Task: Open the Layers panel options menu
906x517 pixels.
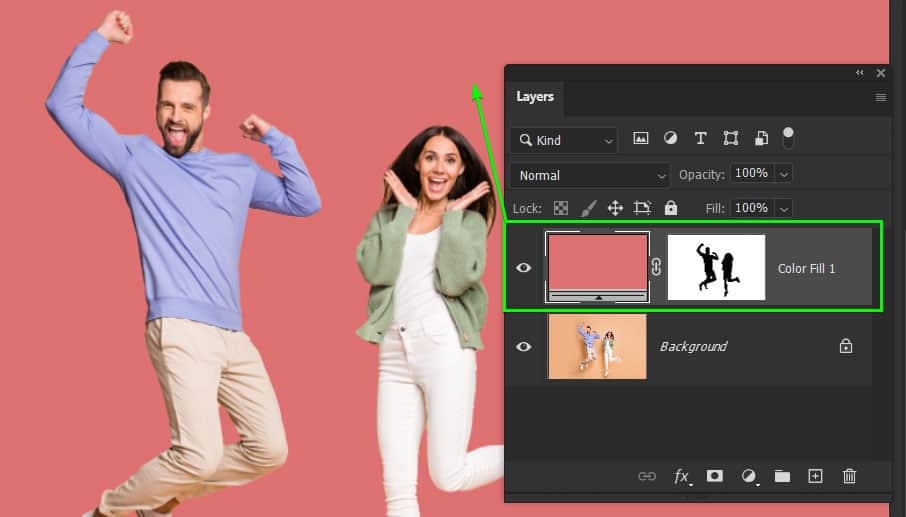Action: (x=881, y=97)
